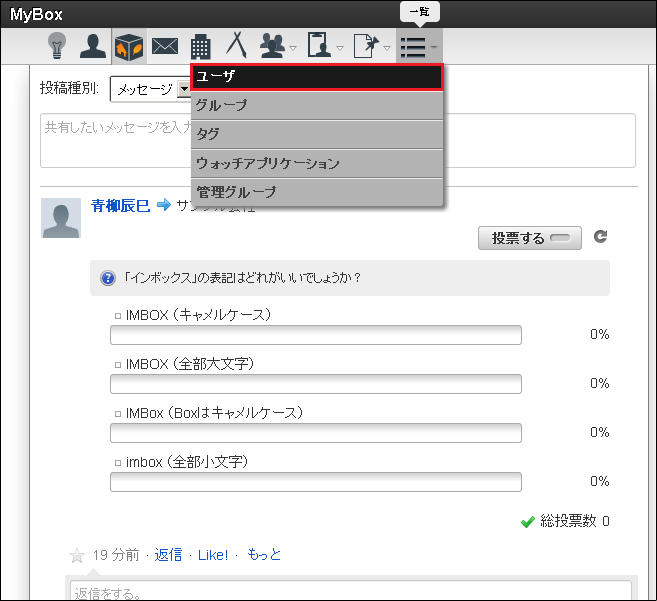This screenshot has width=657, height=601.
Task: Click the MyBox title text
Action: 36,14
